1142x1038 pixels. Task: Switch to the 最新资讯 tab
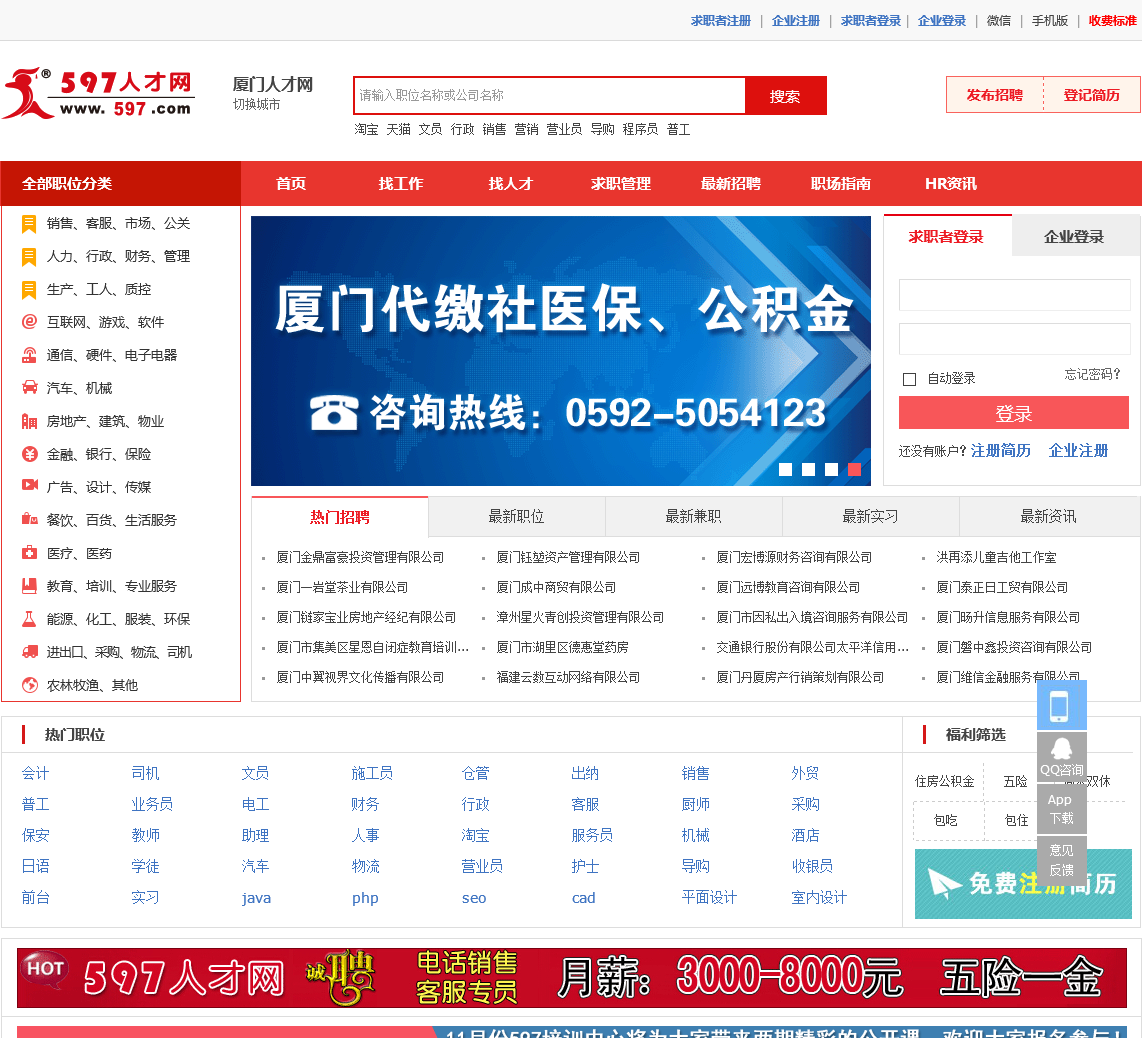1048,516
